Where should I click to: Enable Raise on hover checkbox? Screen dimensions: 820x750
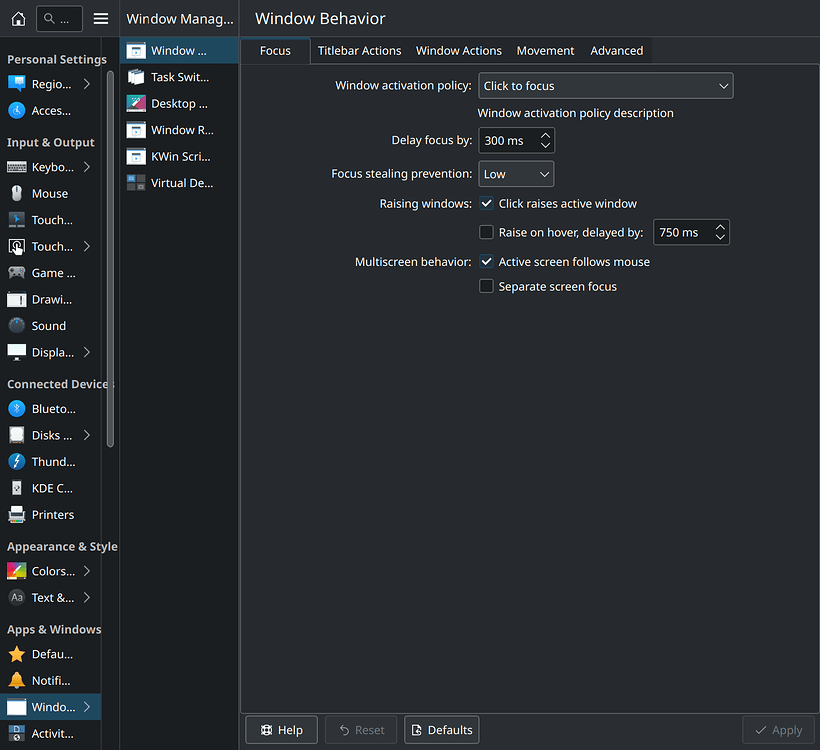487,233
